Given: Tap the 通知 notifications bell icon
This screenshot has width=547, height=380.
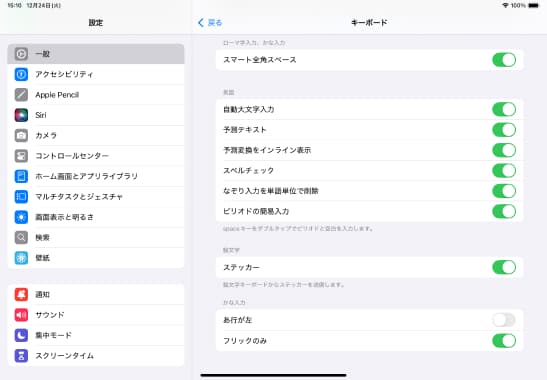Looking at the screenshot, I should click(x=21, y=295).
